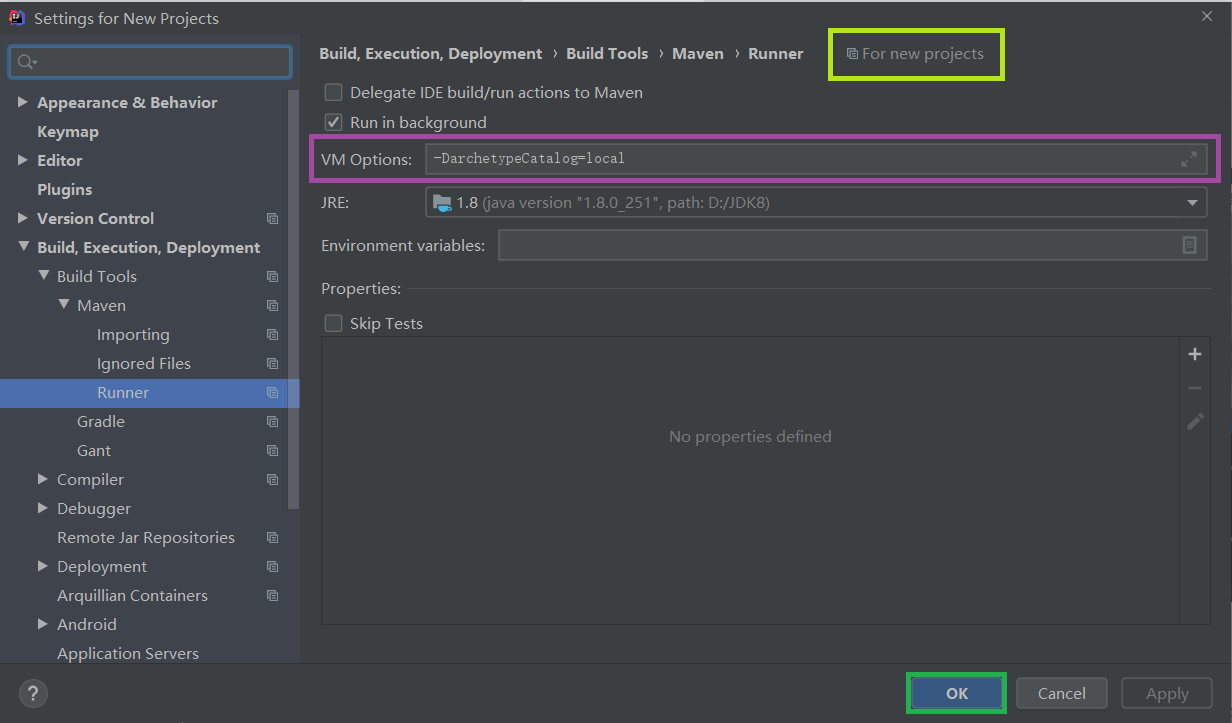Open Ignored Files under Maven
This screenshot has width=1232, height=723.
click(x=144, y=363)
